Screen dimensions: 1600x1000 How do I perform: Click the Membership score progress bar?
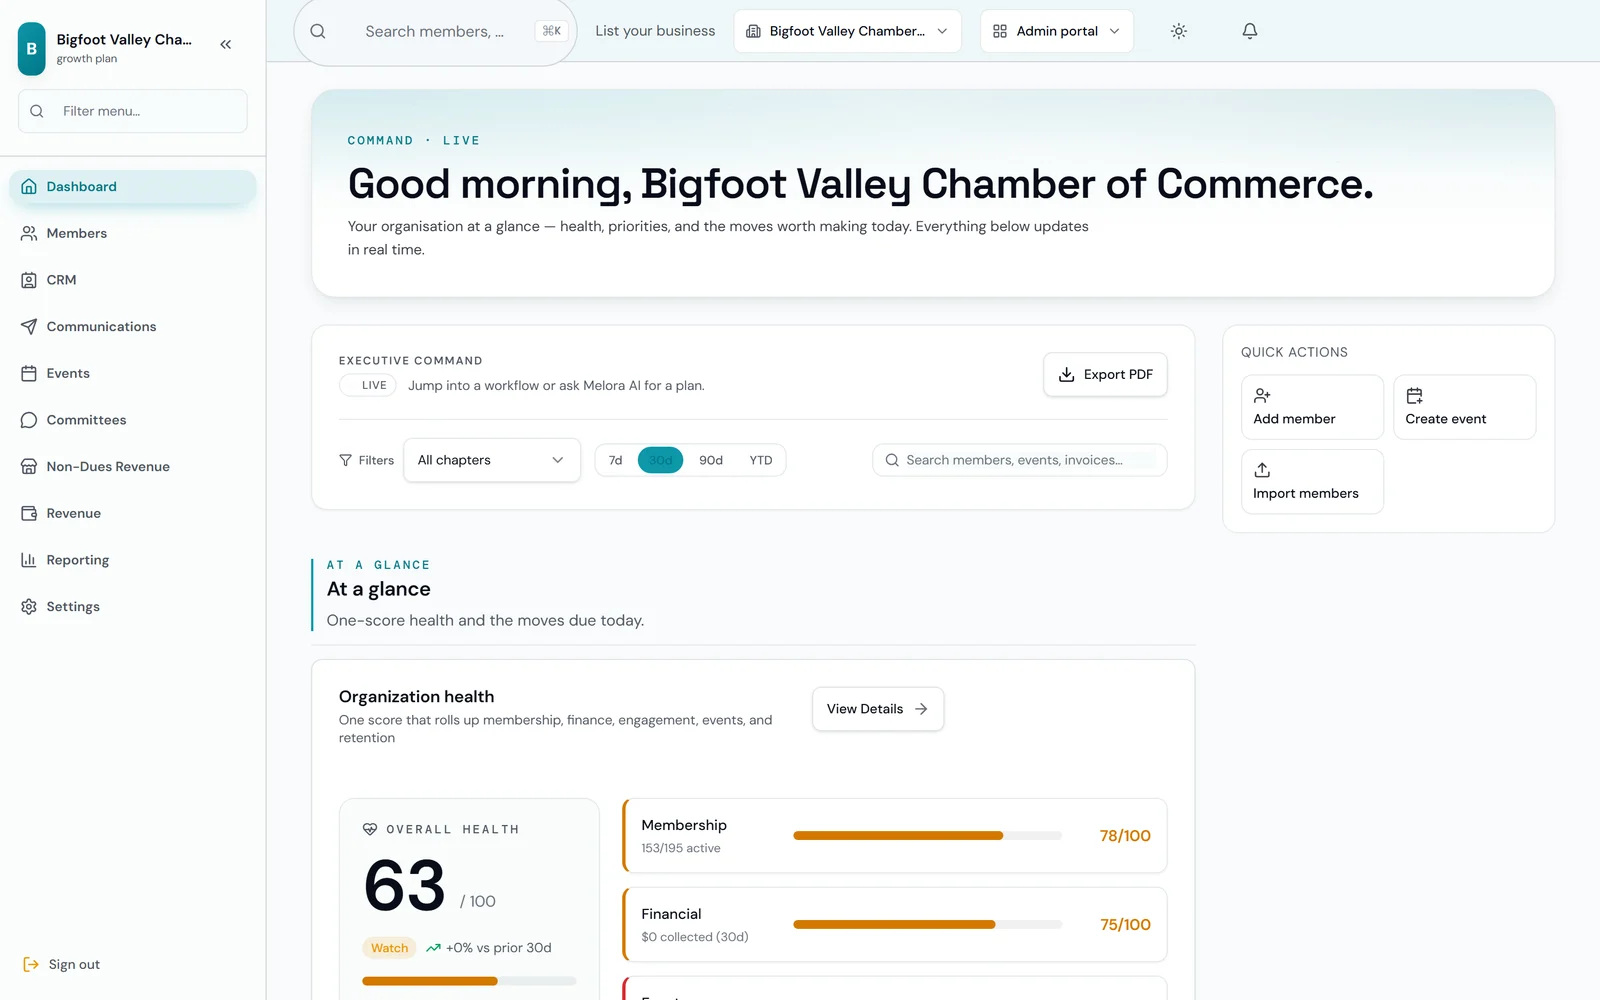click(927, 835)
